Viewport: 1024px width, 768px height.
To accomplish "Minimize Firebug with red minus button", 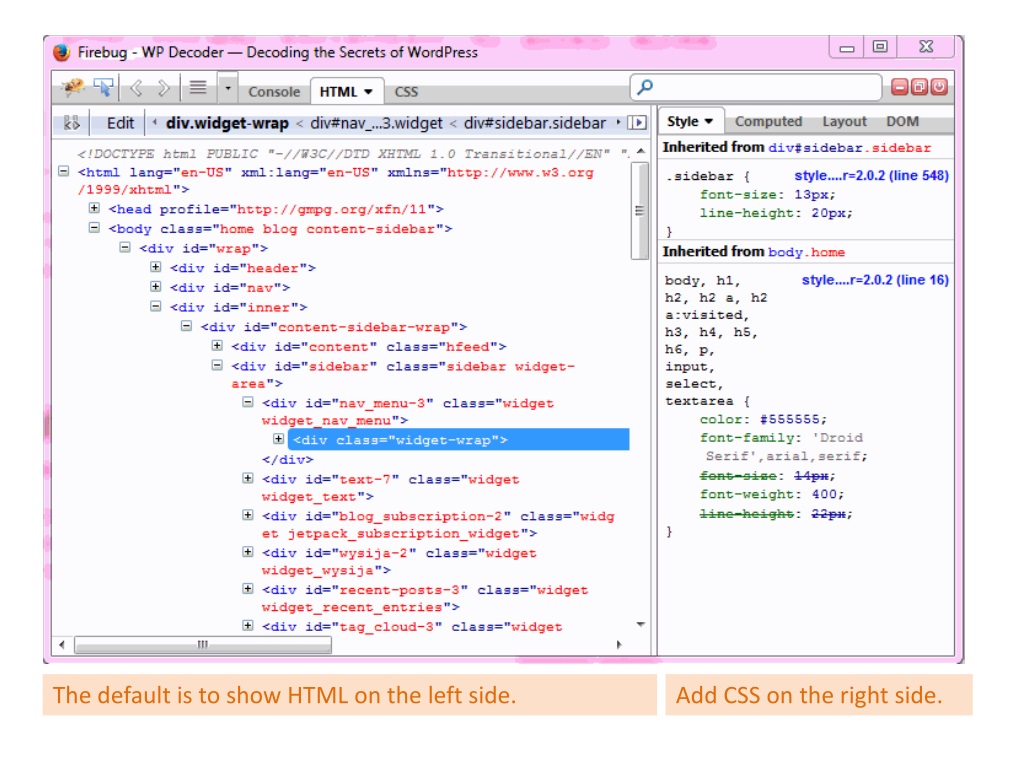I will click(x=900, y=88).
